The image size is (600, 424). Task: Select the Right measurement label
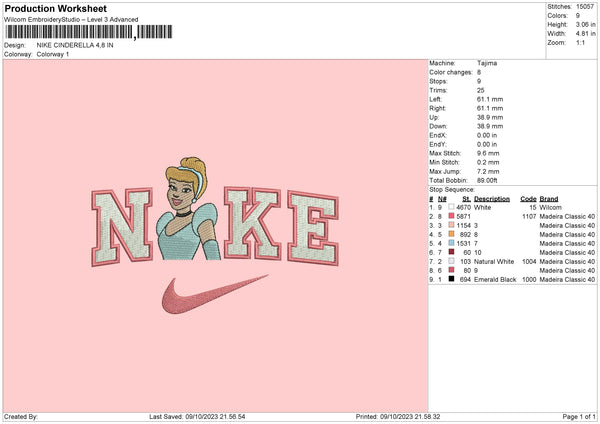437,108
